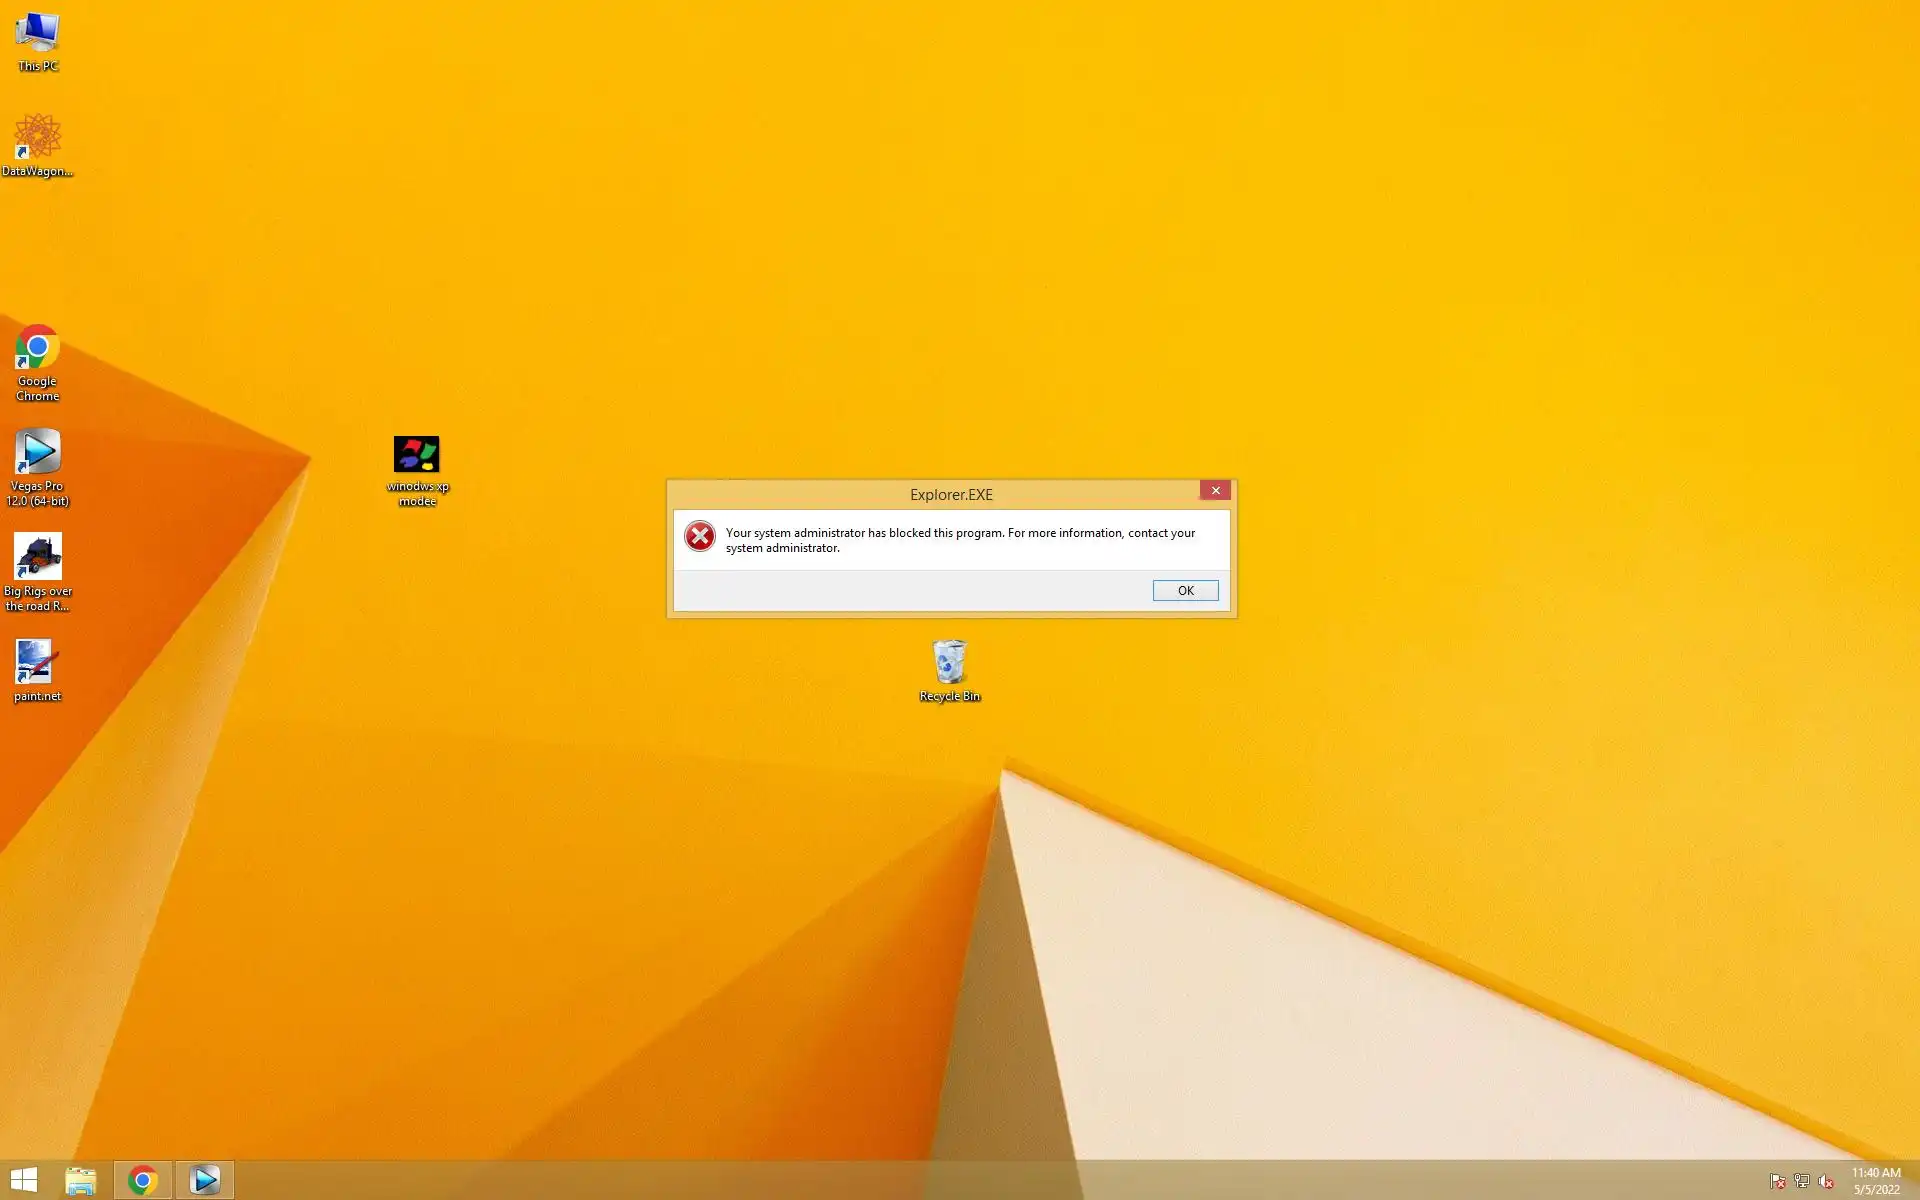The image size is (1920, 1200).
Task: Switch to Vegas Pro in the taskbar
Action: coord(205,1181)
